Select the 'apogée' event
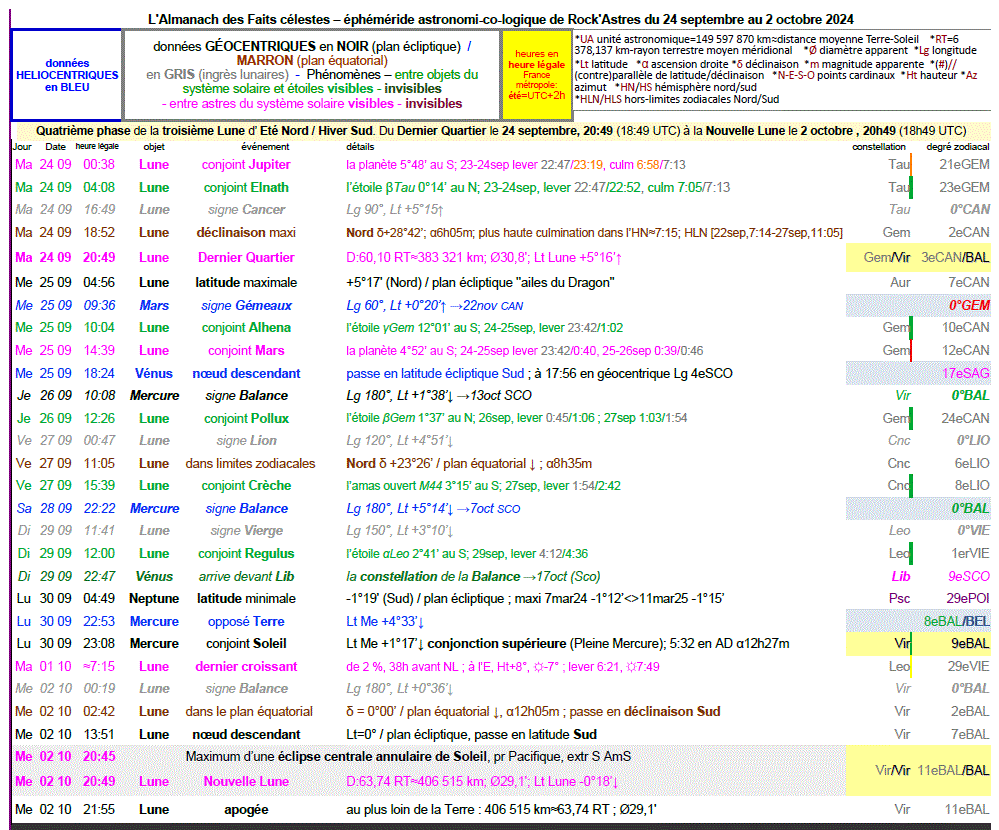The image size is (999, 830). 246,810
